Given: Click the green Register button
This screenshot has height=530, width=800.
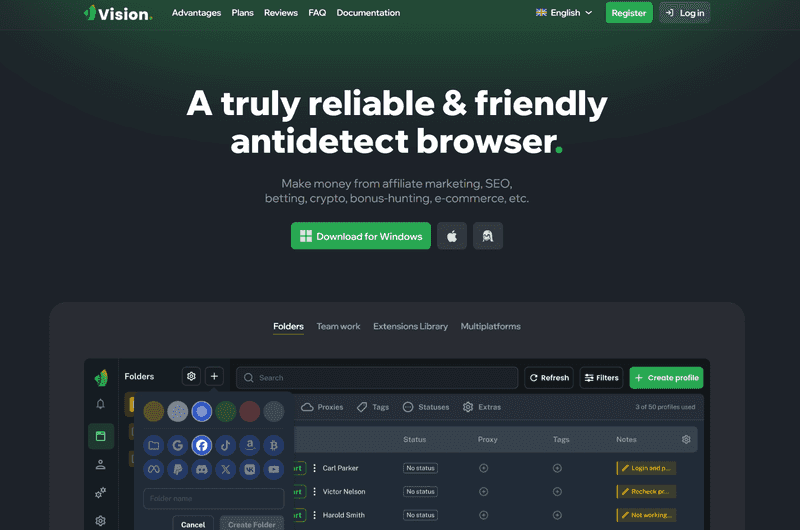Looking at the screenshot, I should 629,13.
